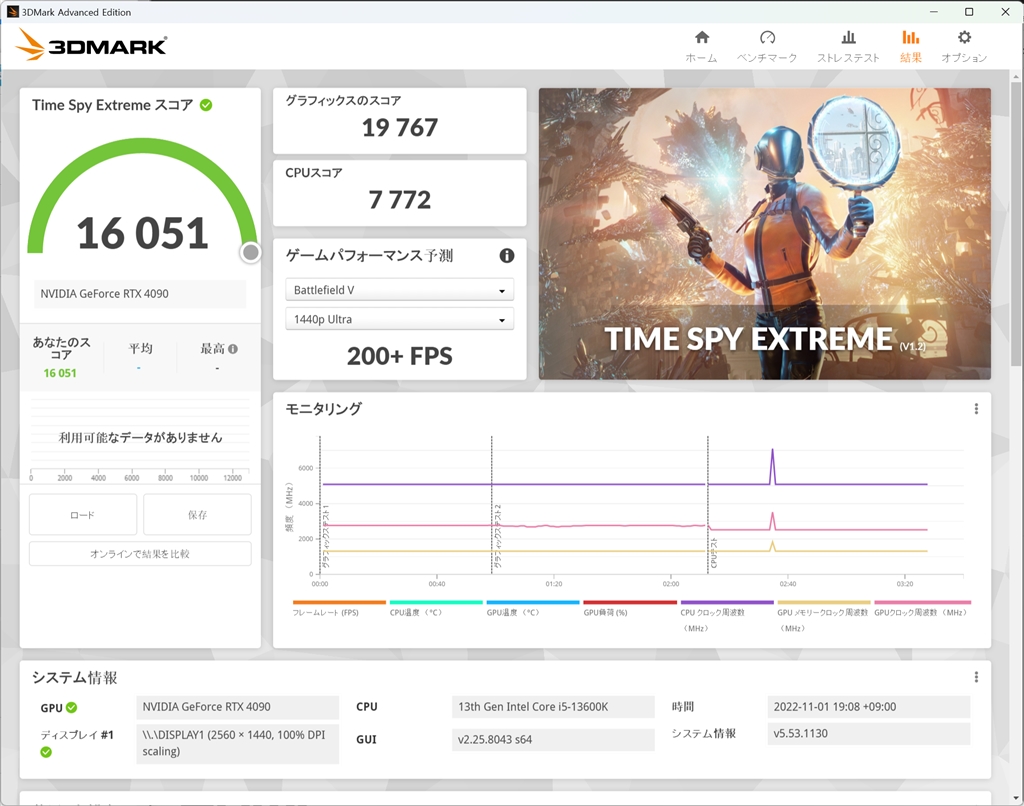Screen dimensions: 1024x806
Task: Click the system info version v5.53.1130
Action: [869, 733]
